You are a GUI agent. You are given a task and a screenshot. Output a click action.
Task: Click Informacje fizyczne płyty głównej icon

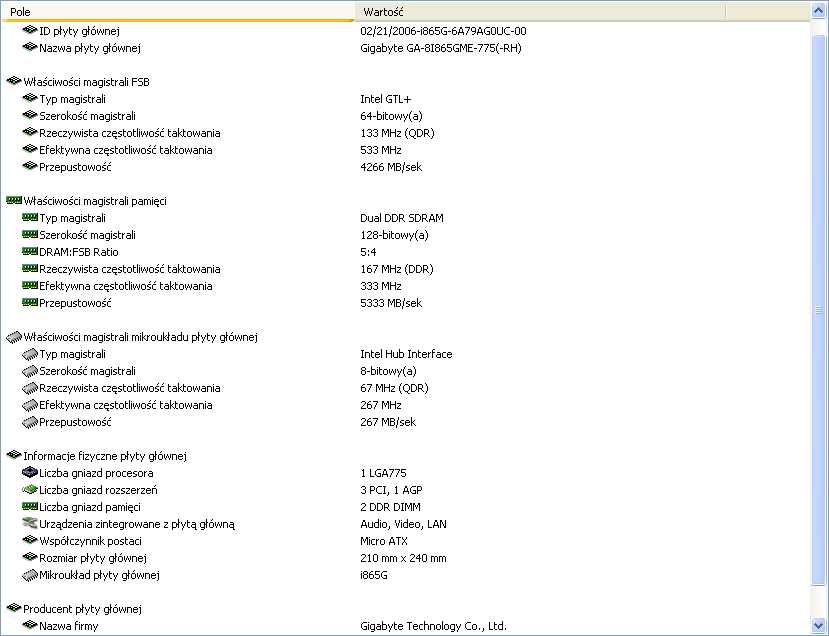pos(14,455)
